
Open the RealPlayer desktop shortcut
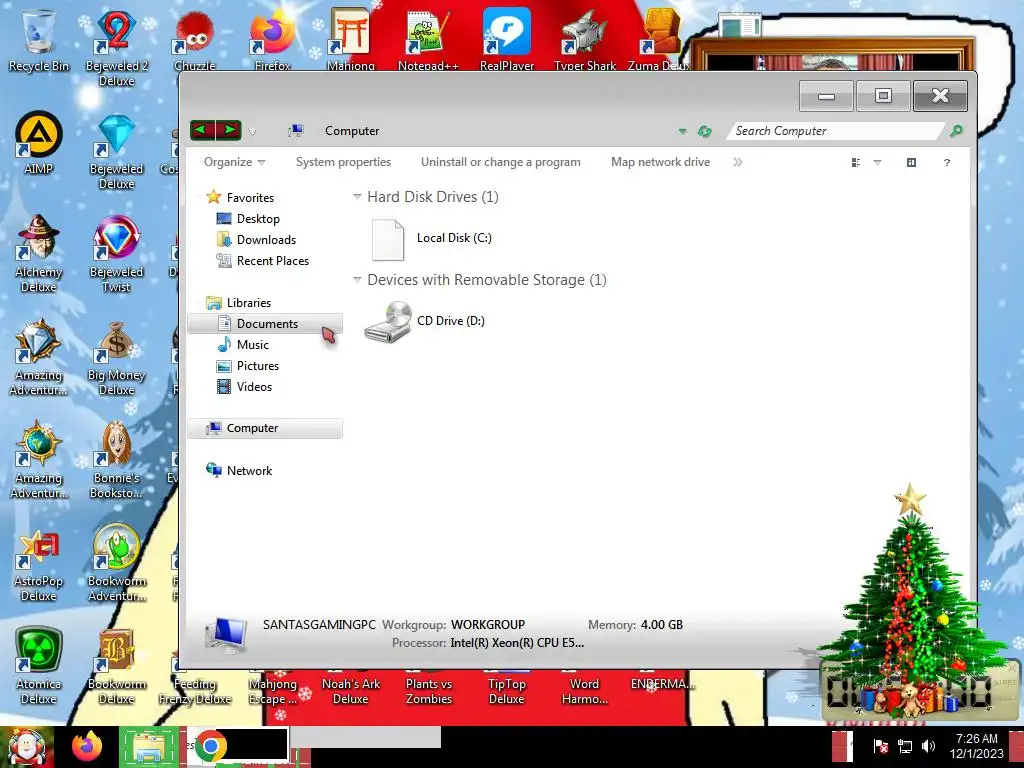coord(507,40)
